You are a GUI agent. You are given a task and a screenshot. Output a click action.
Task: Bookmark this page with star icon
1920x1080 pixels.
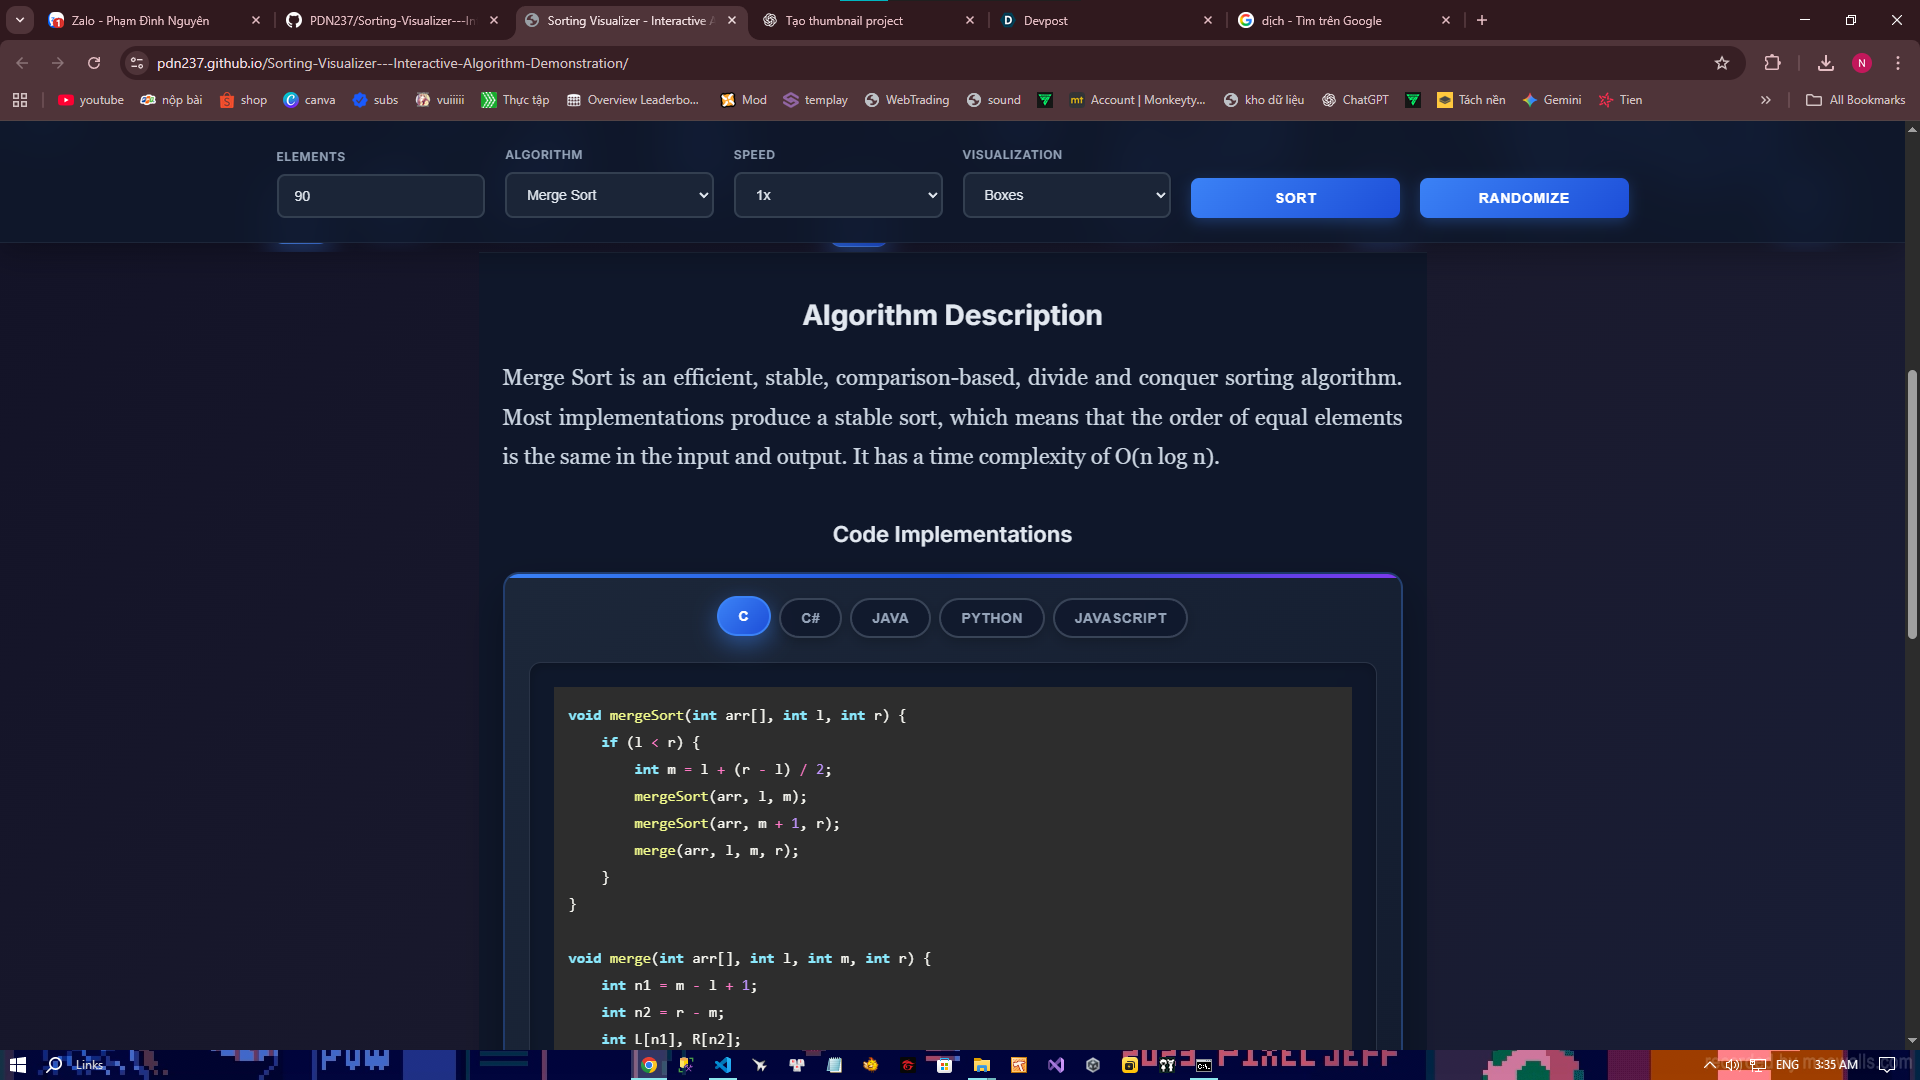(x=1721, y=63)
